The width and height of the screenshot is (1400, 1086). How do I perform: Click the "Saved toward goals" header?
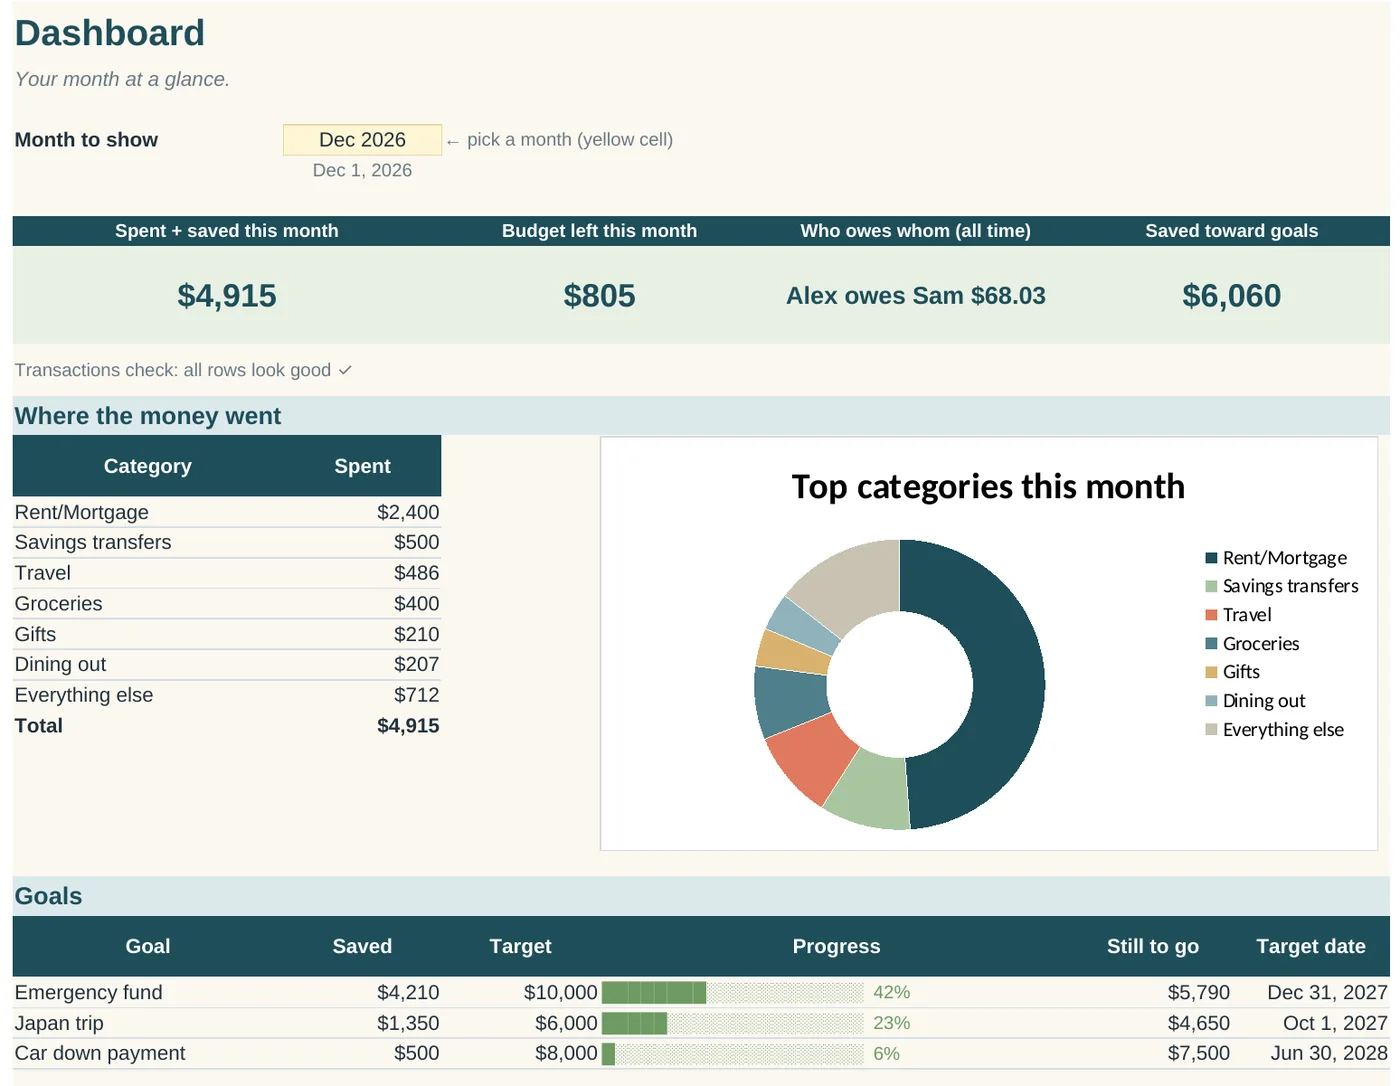[1231, 231]
